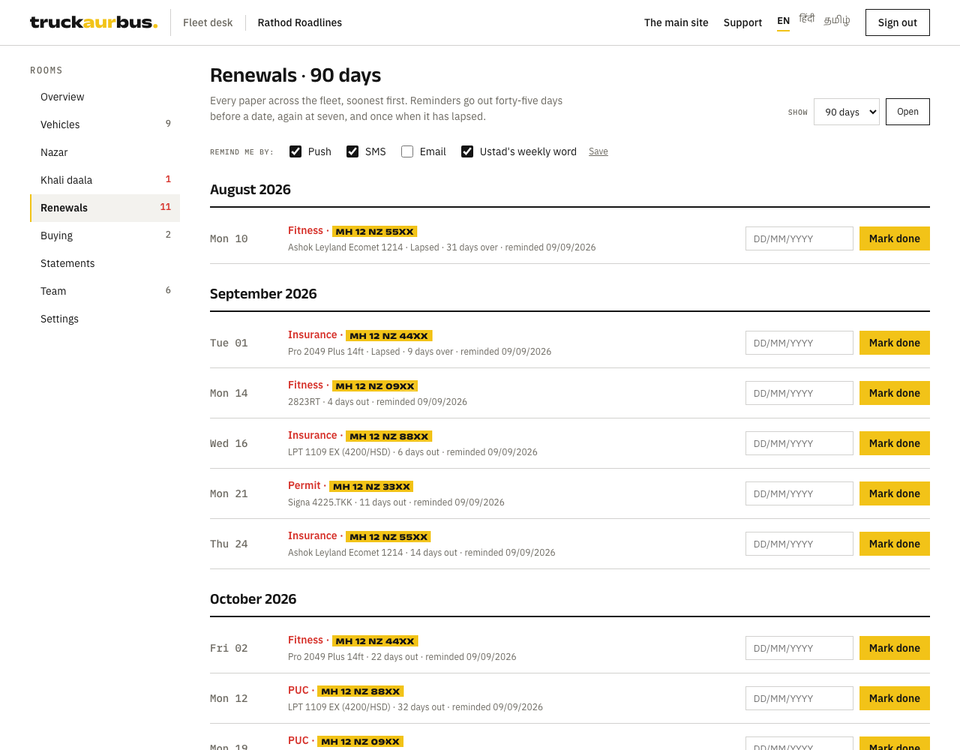
Task: Click date input for Fri 02 Fitness
Action: pyautogui.click(x=799, y=648)
